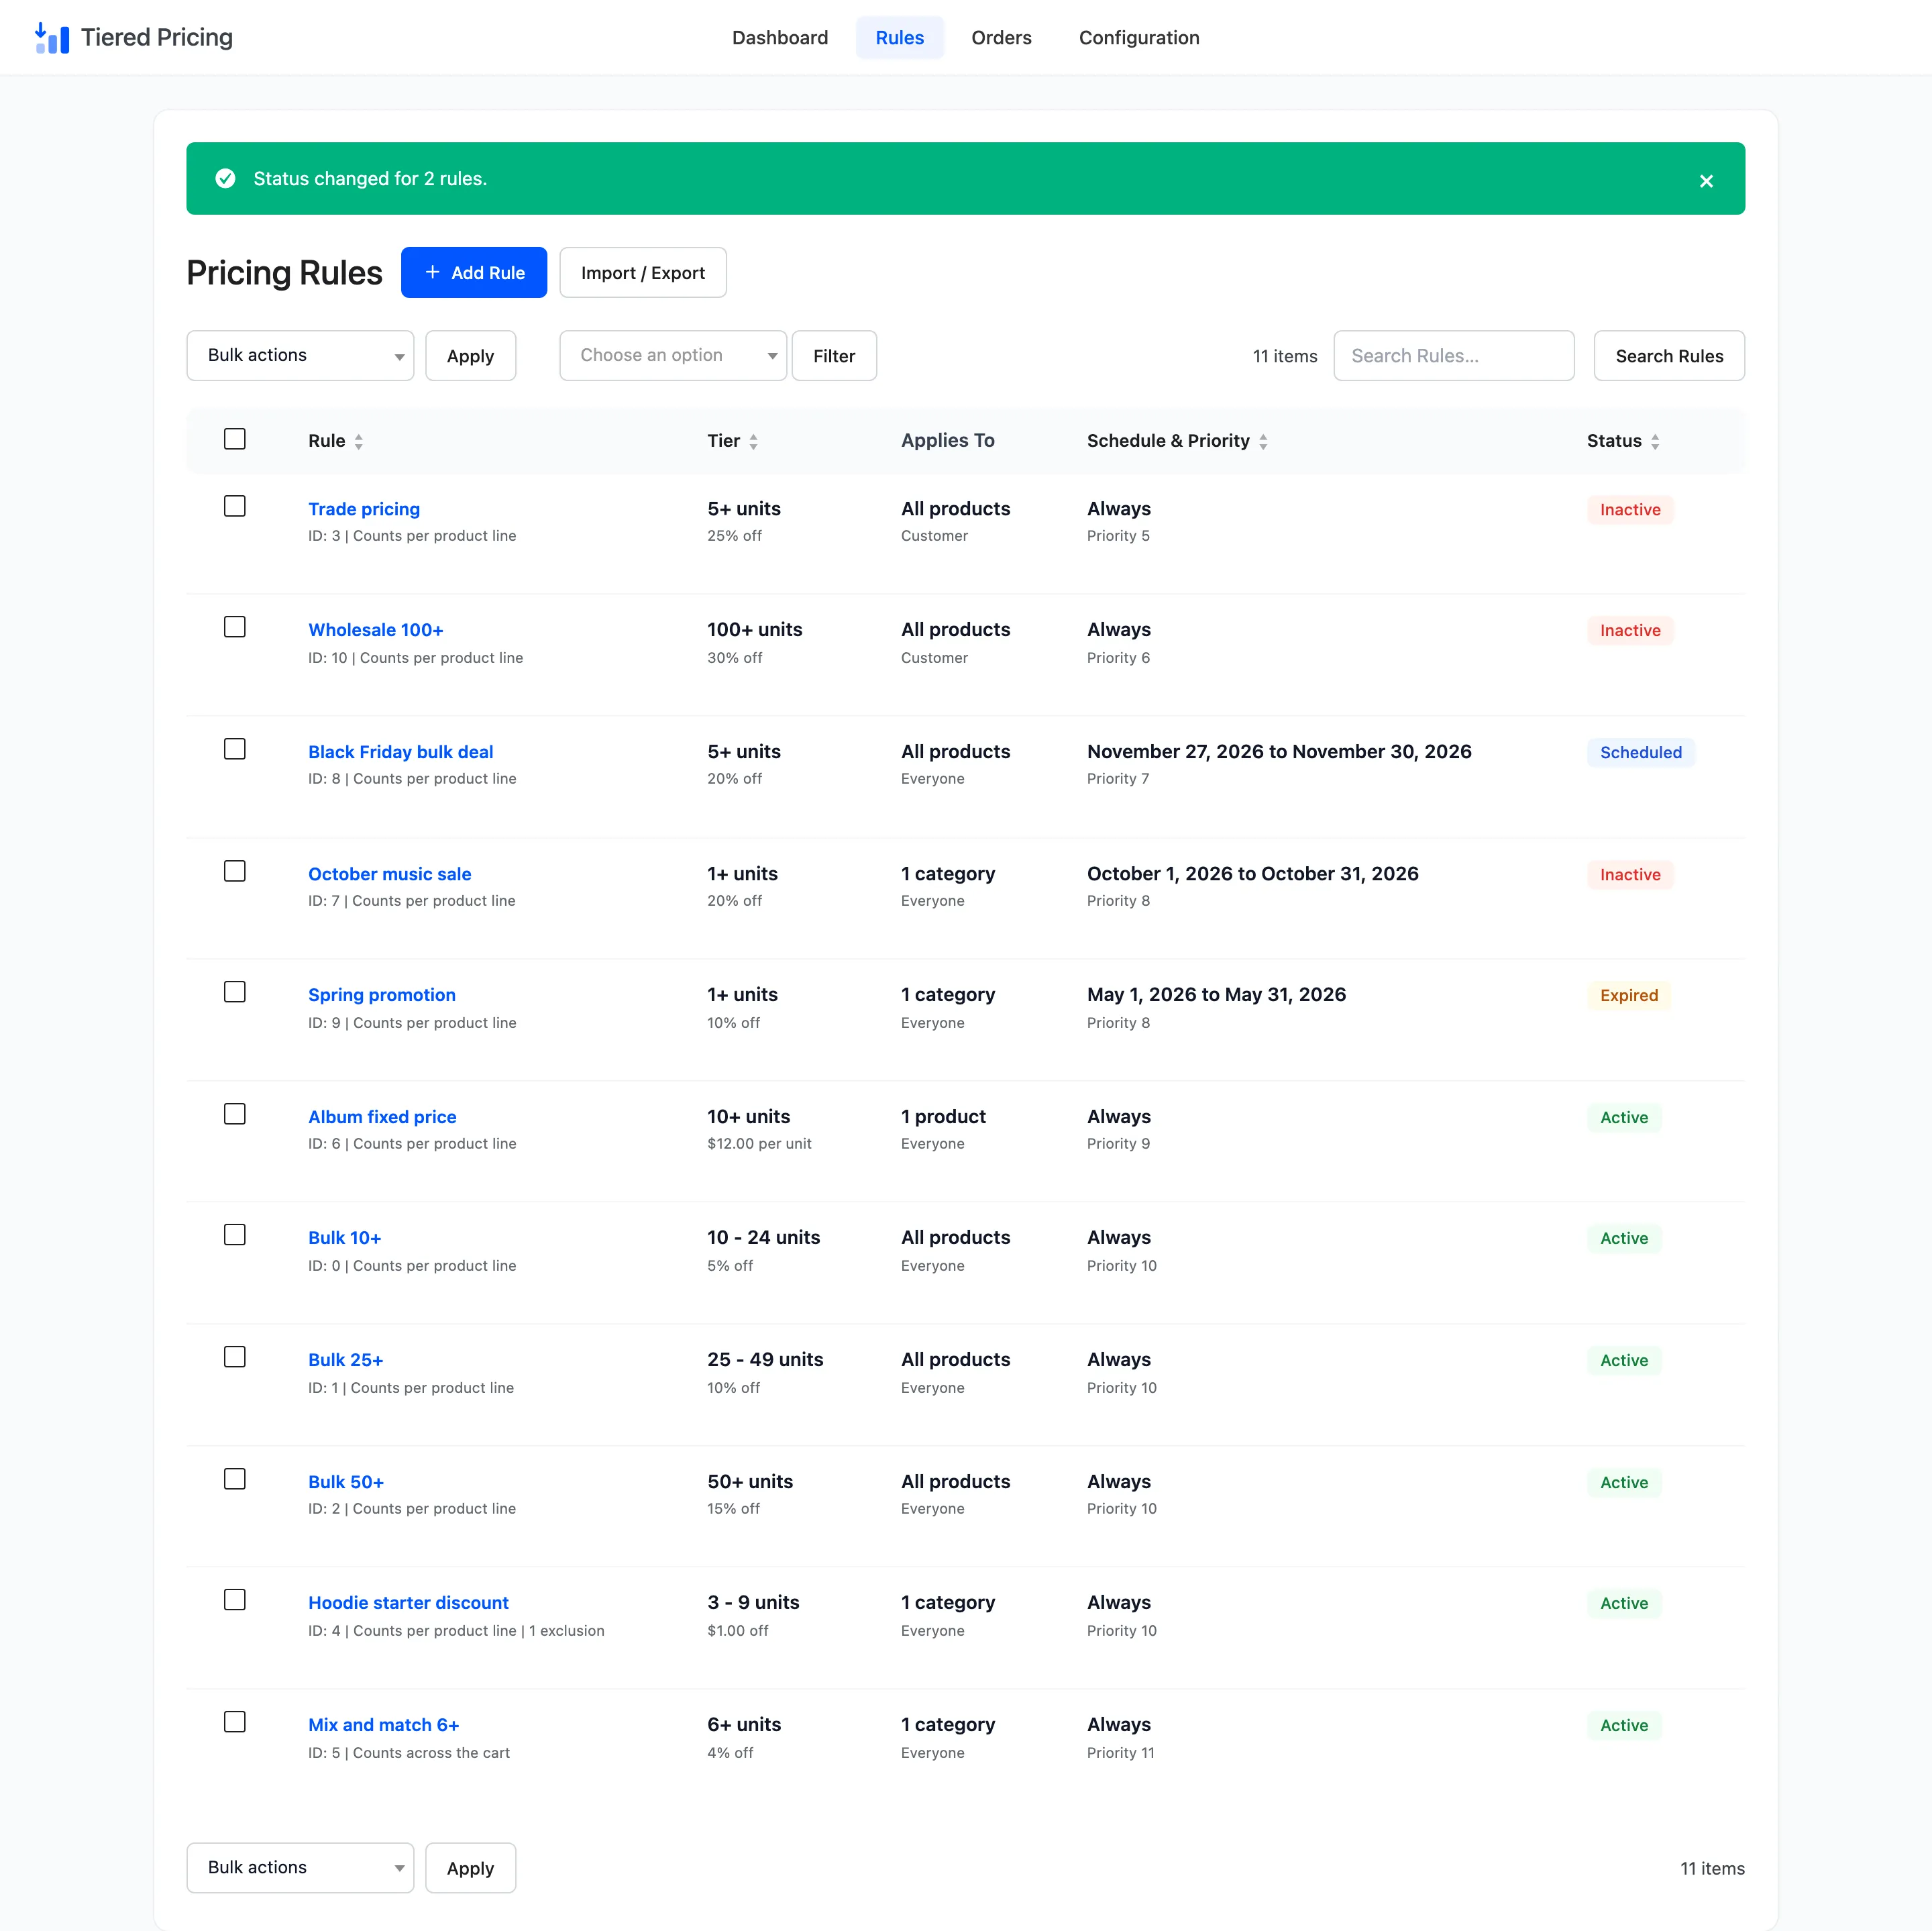This screenshot has width=1932, height=1931.
Task: Click the top '11 items' count
Action: (1285, 357)
